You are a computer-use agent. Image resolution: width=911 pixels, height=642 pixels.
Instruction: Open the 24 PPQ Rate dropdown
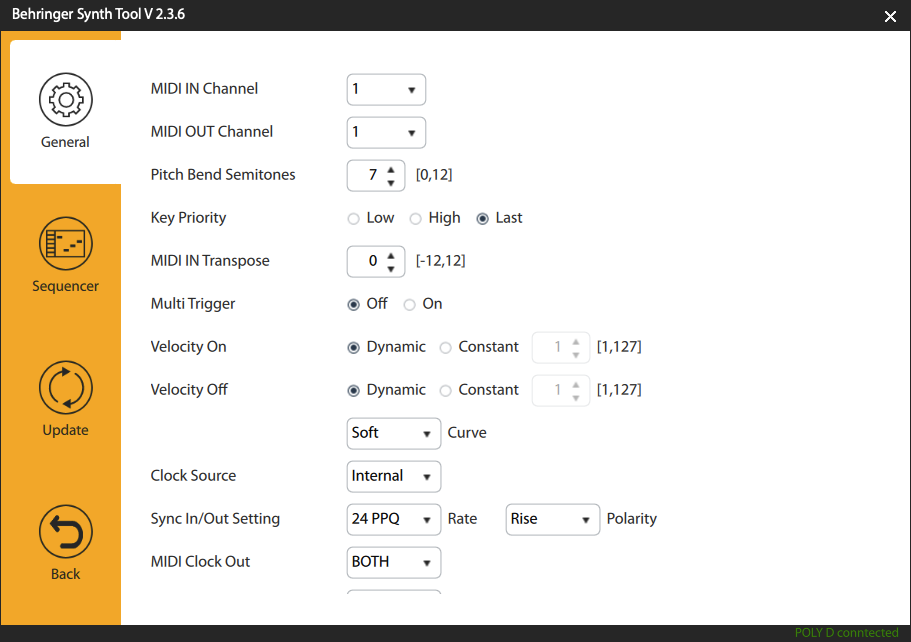[394, 519]
